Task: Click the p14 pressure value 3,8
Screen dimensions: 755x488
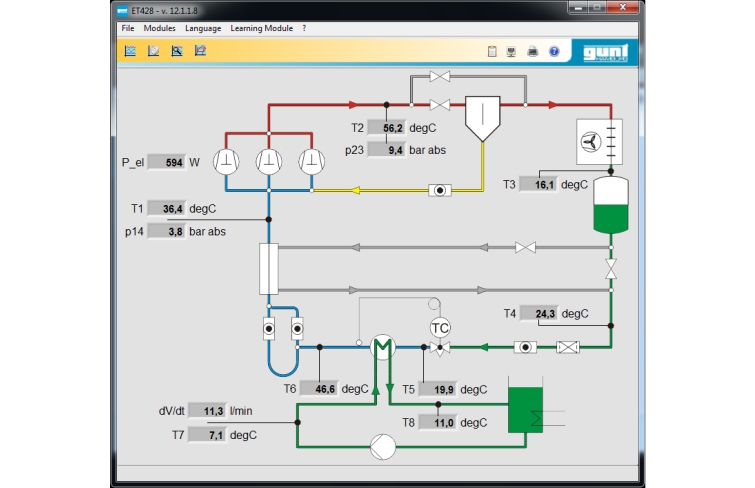Action: (167, 231)
